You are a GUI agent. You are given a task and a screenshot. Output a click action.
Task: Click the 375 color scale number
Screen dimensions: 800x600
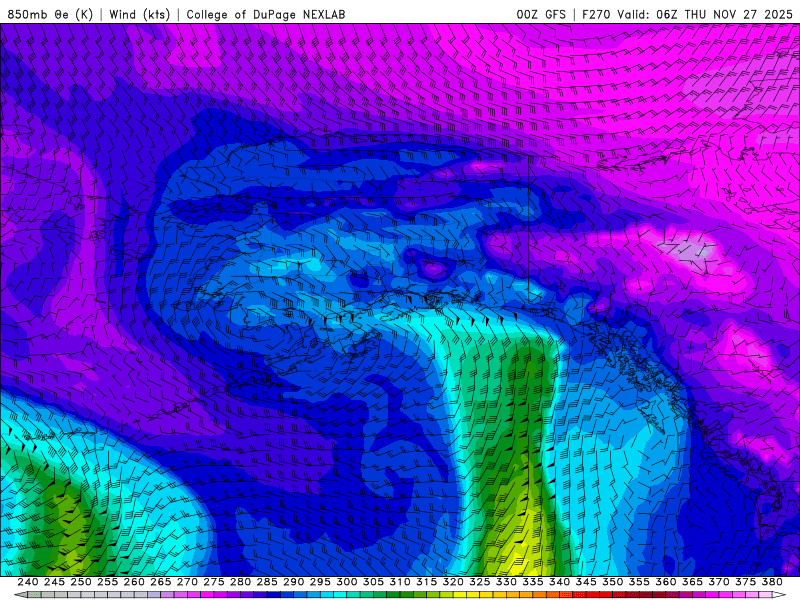coord(745,582)
